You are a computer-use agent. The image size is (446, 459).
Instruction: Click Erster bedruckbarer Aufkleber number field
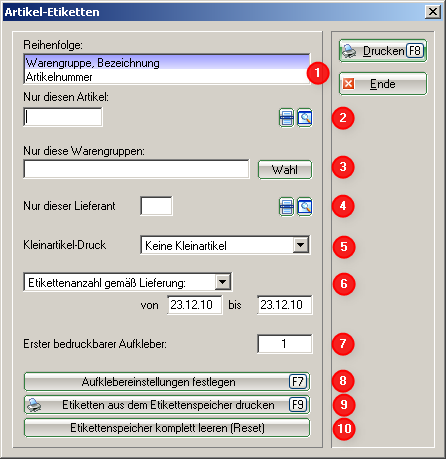point(285,344)
